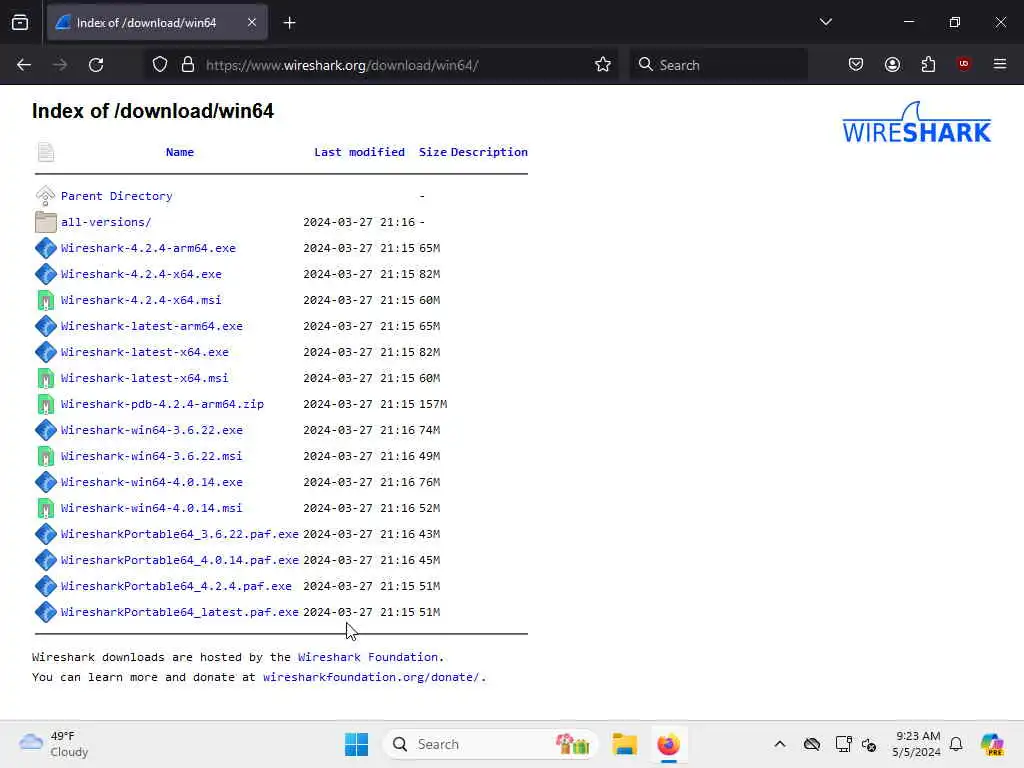
Task: Download Wireshark-win64-3.6.22.exe
Action: (x=152, y=430)
